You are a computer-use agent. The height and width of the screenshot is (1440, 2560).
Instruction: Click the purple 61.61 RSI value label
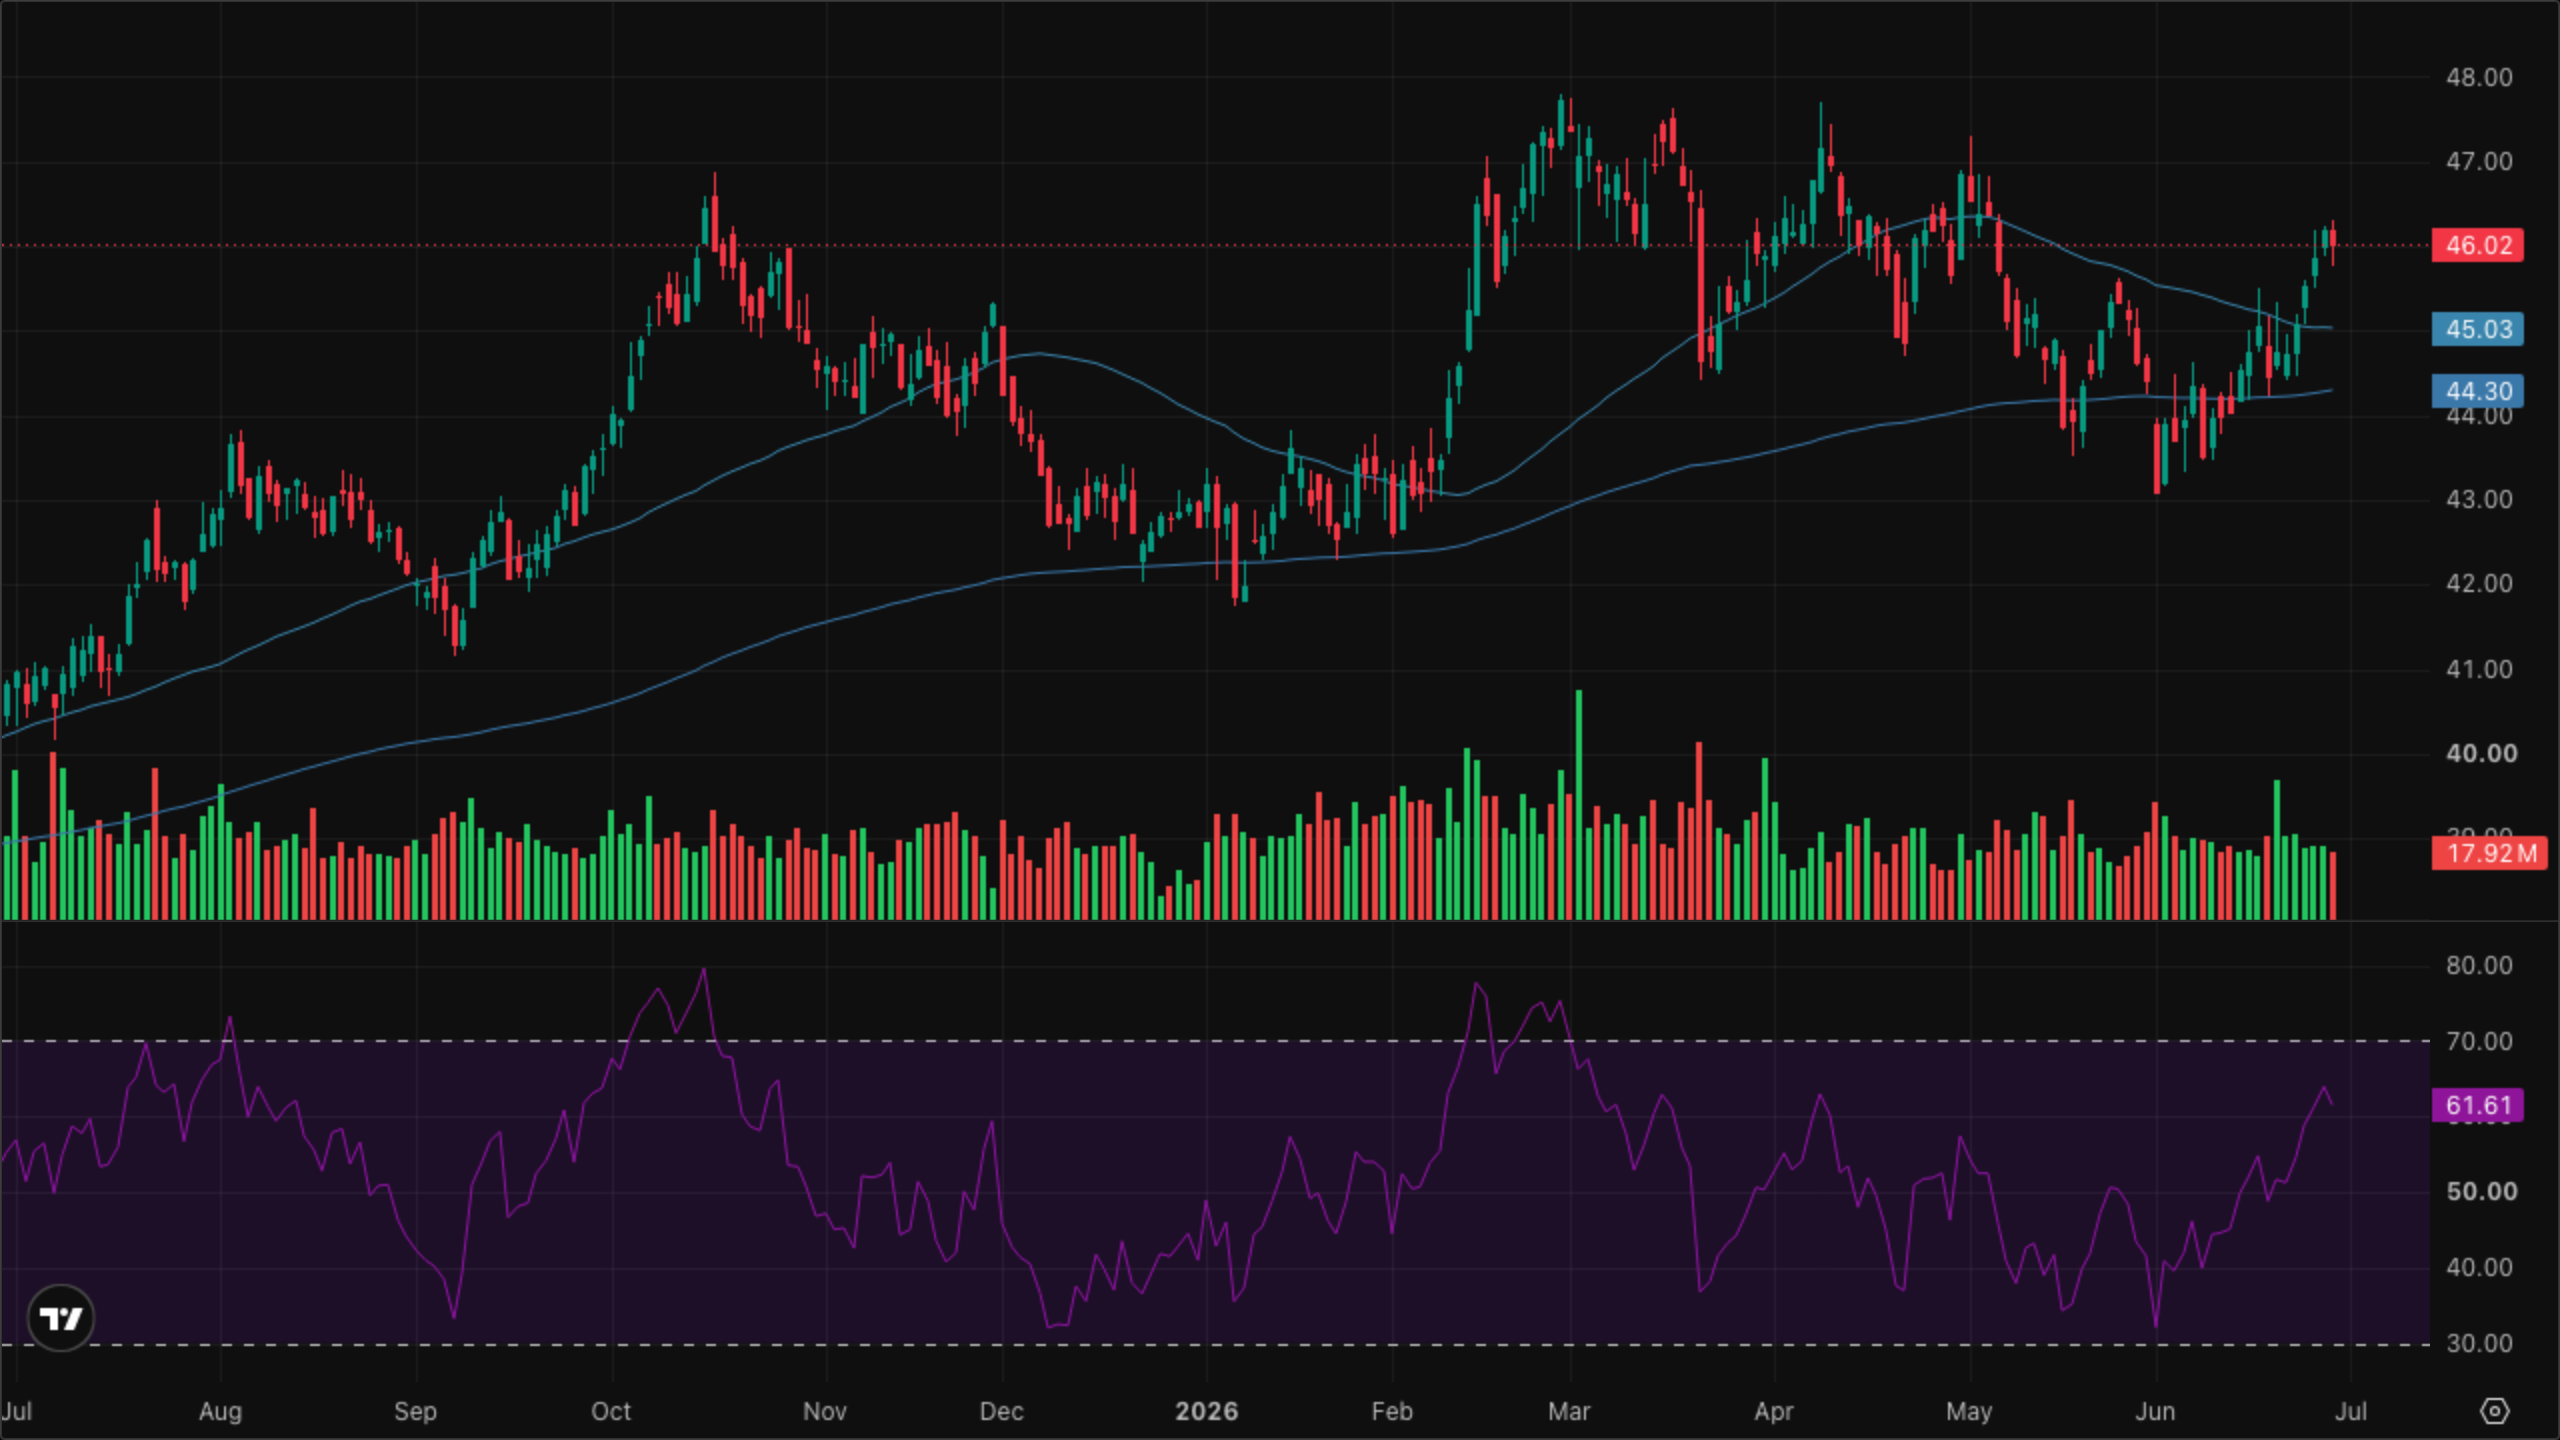tap(2478, 1105)
